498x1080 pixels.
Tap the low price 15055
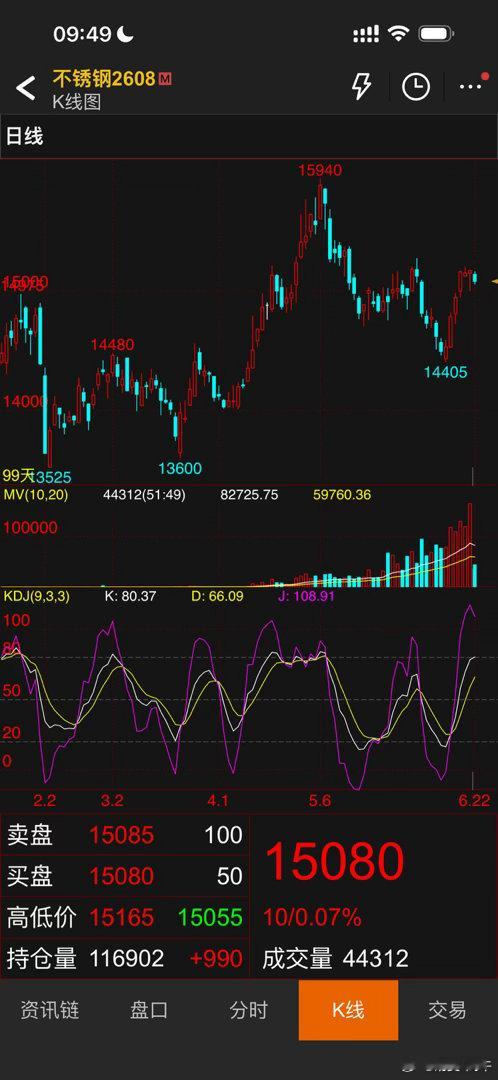pyautogui.click(x=210, y=917)
